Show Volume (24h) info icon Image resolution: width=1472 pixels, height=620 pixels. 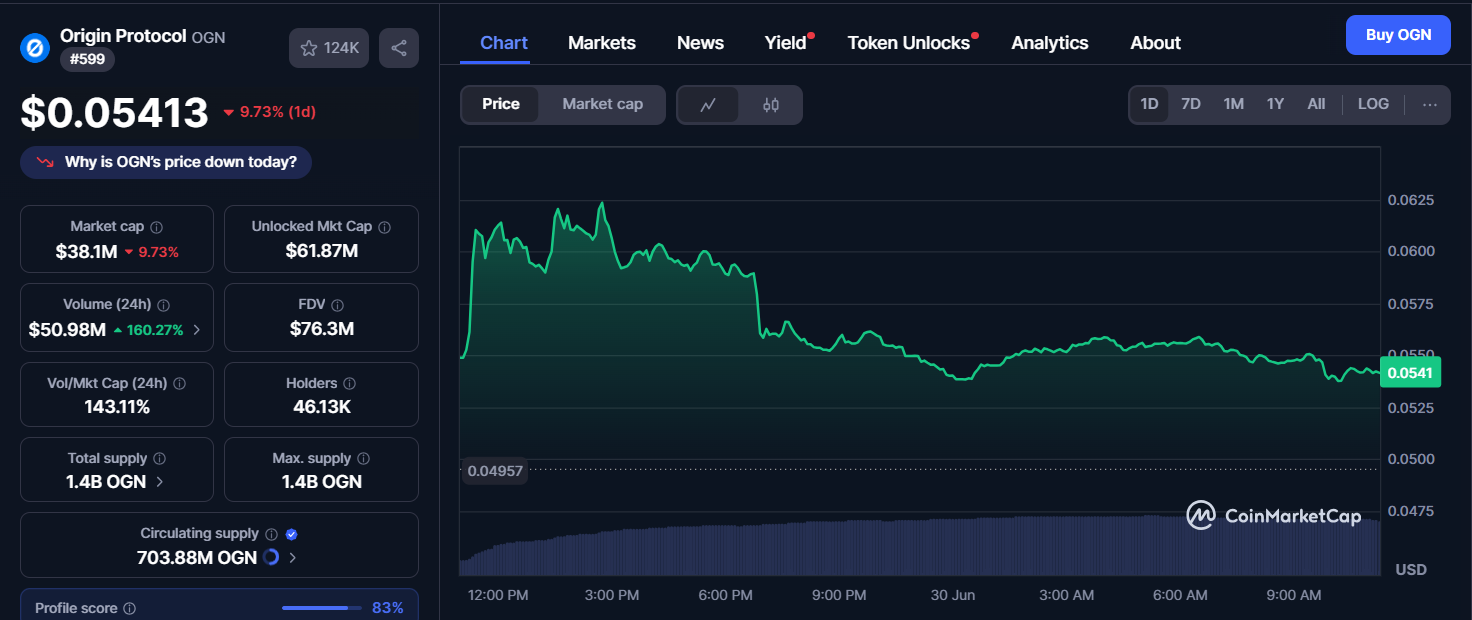click(x=164, y=305)
